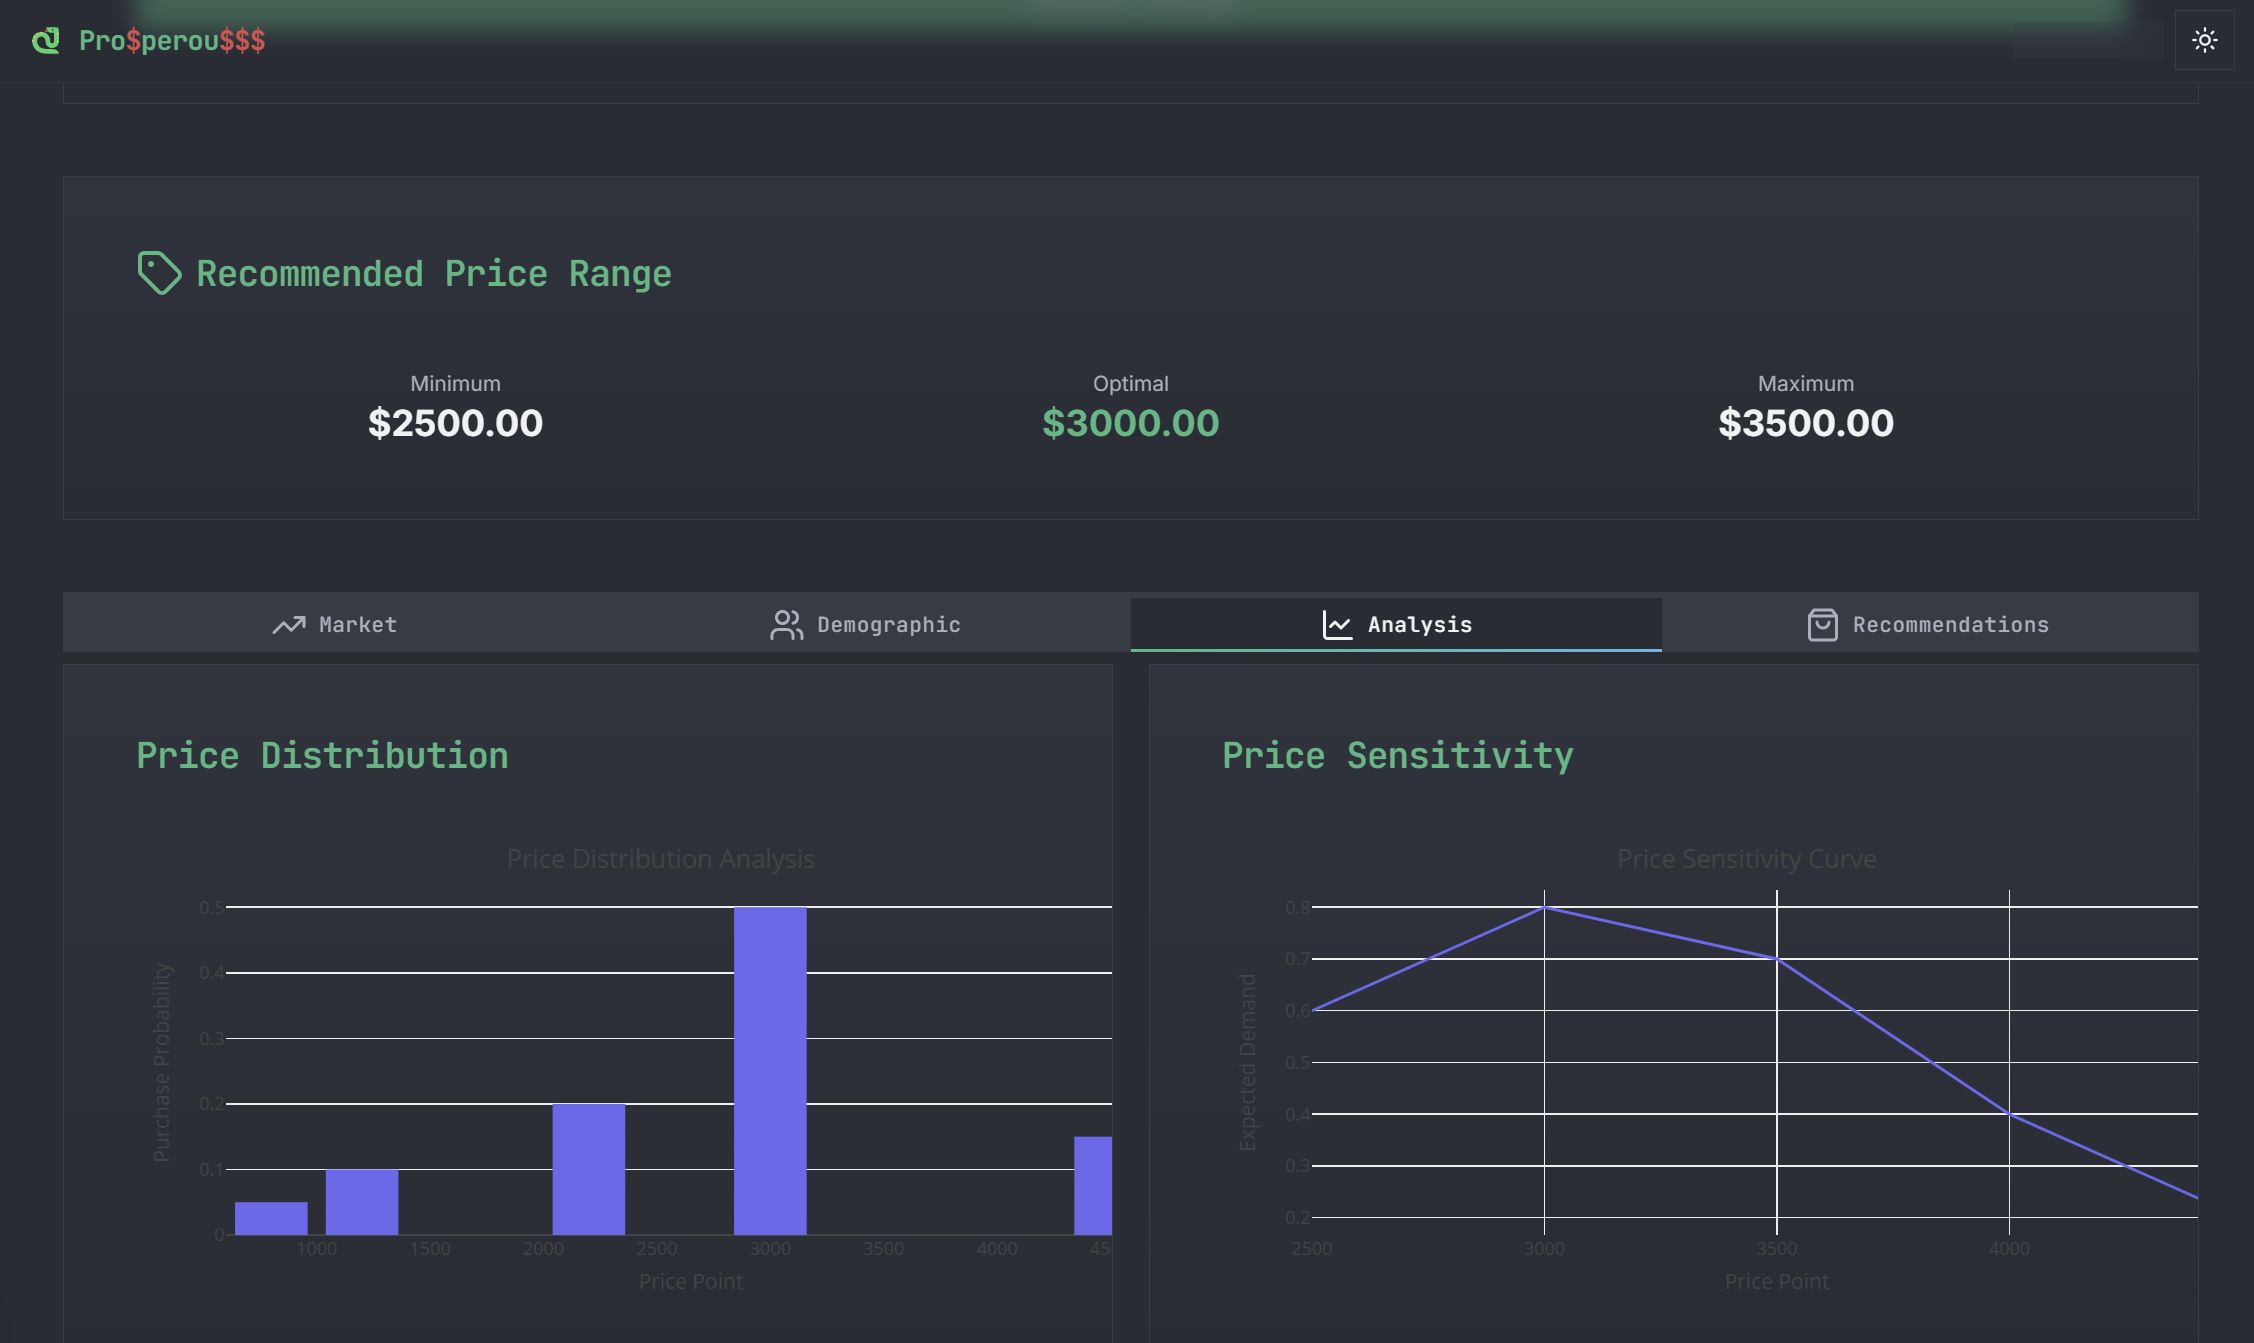
Task: Click the Optimal $3000.00 price value
Action: click(1130, 423)
